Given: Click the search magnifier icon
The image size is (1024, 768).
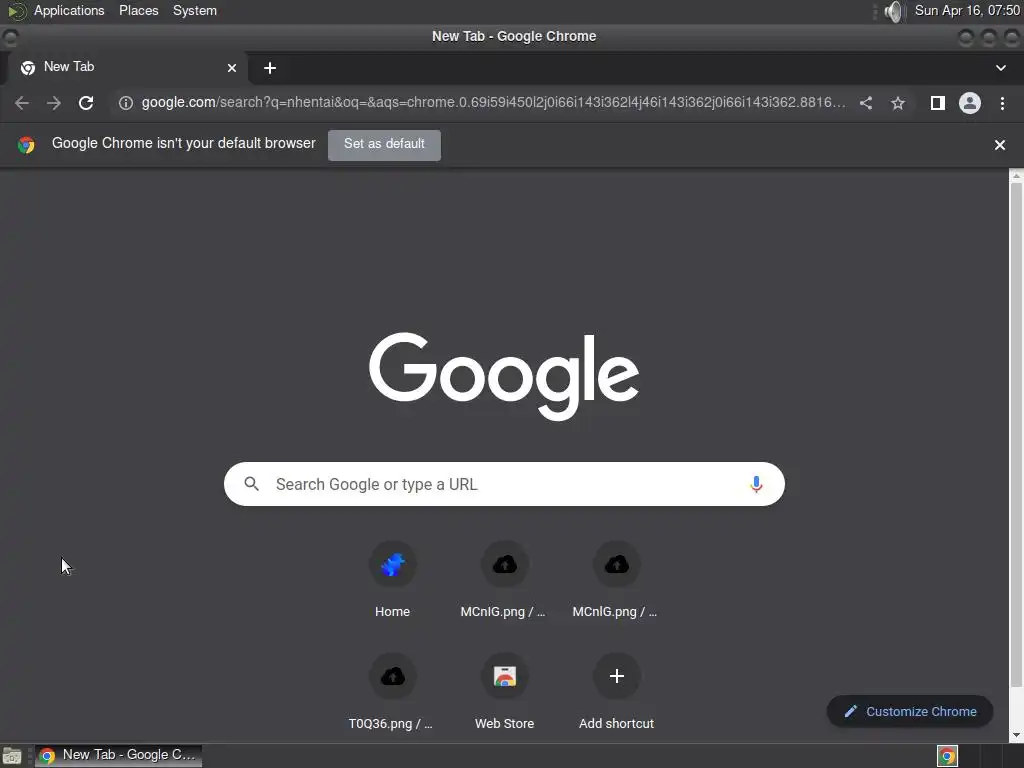Looking at the screenshot, I should 251,484.
